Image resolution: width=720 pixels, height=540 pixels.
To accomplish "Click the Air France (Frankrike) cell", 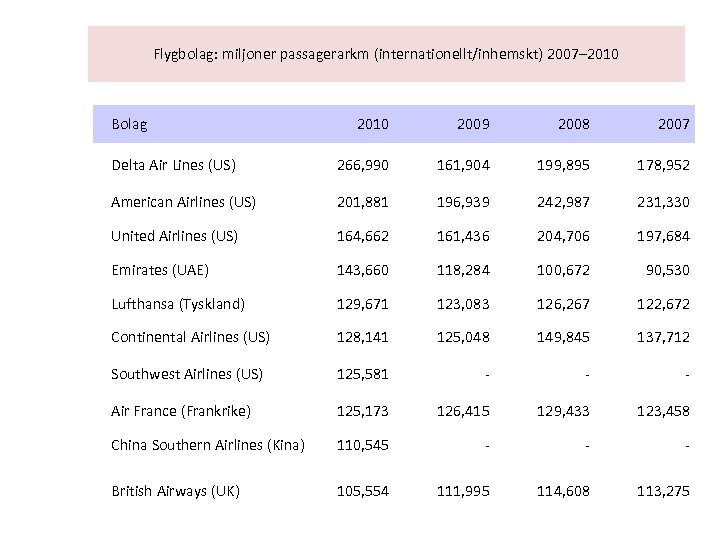I will pos(182,411).
